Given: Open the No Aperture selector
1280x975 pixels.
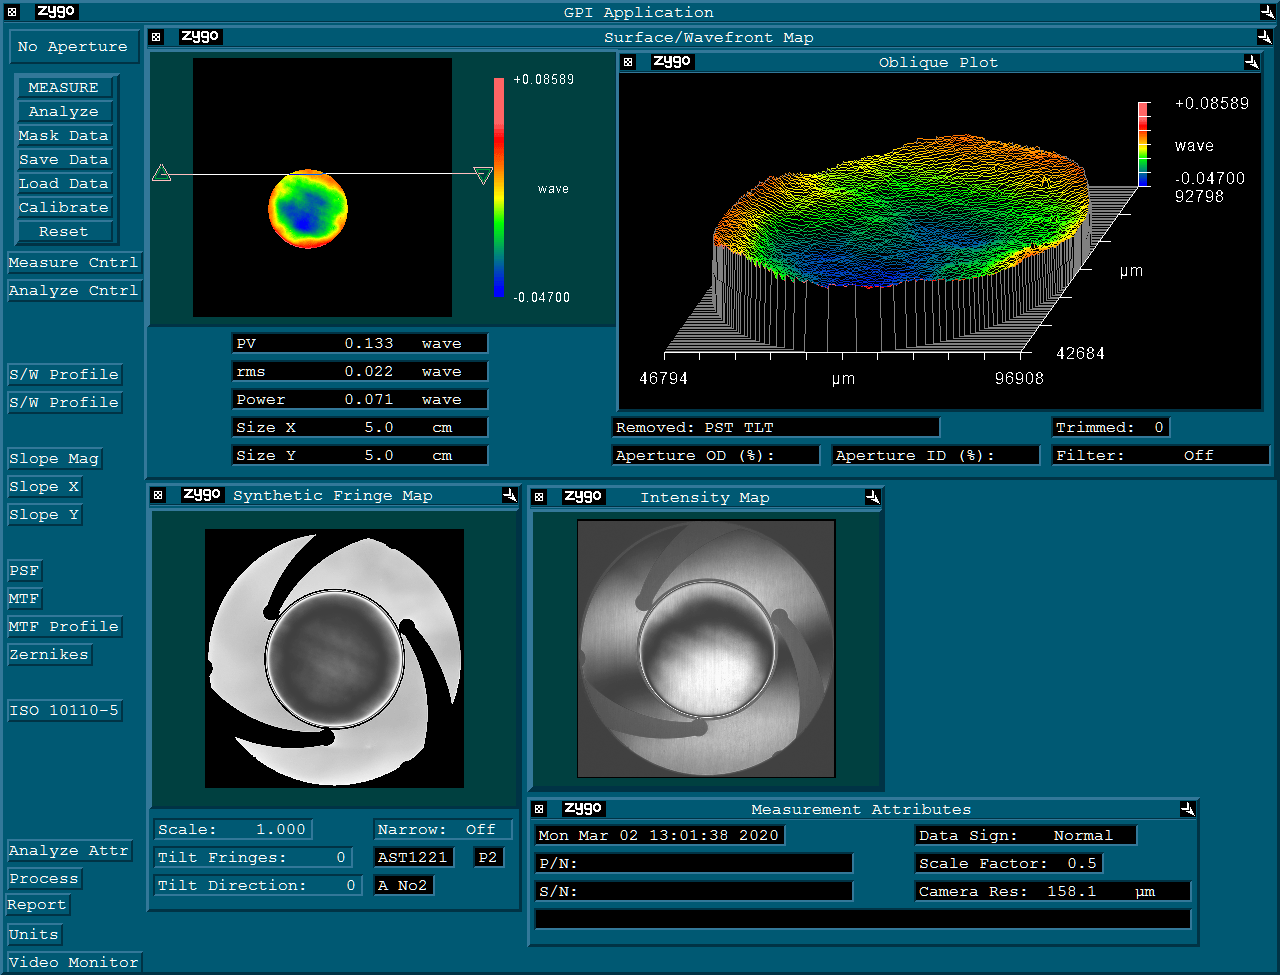Looking at the screenshot, I should (x=72, y=47).
